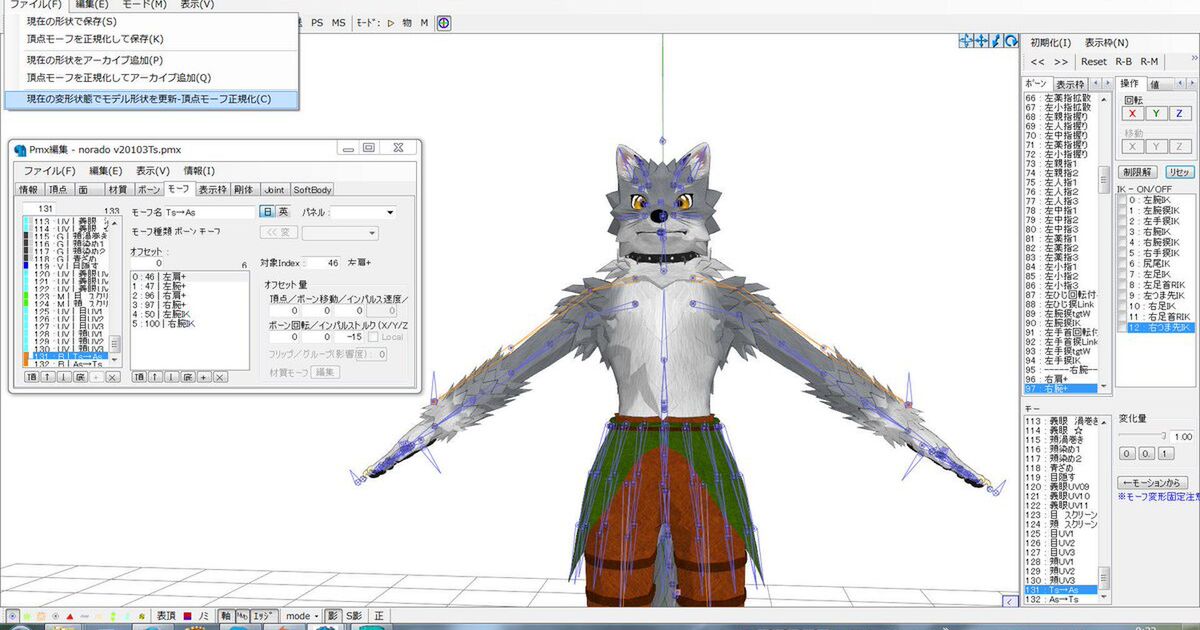Screen dimensions: 1200x630
Task: Click the play triangle icon beside モード
Action: (391, 22)
